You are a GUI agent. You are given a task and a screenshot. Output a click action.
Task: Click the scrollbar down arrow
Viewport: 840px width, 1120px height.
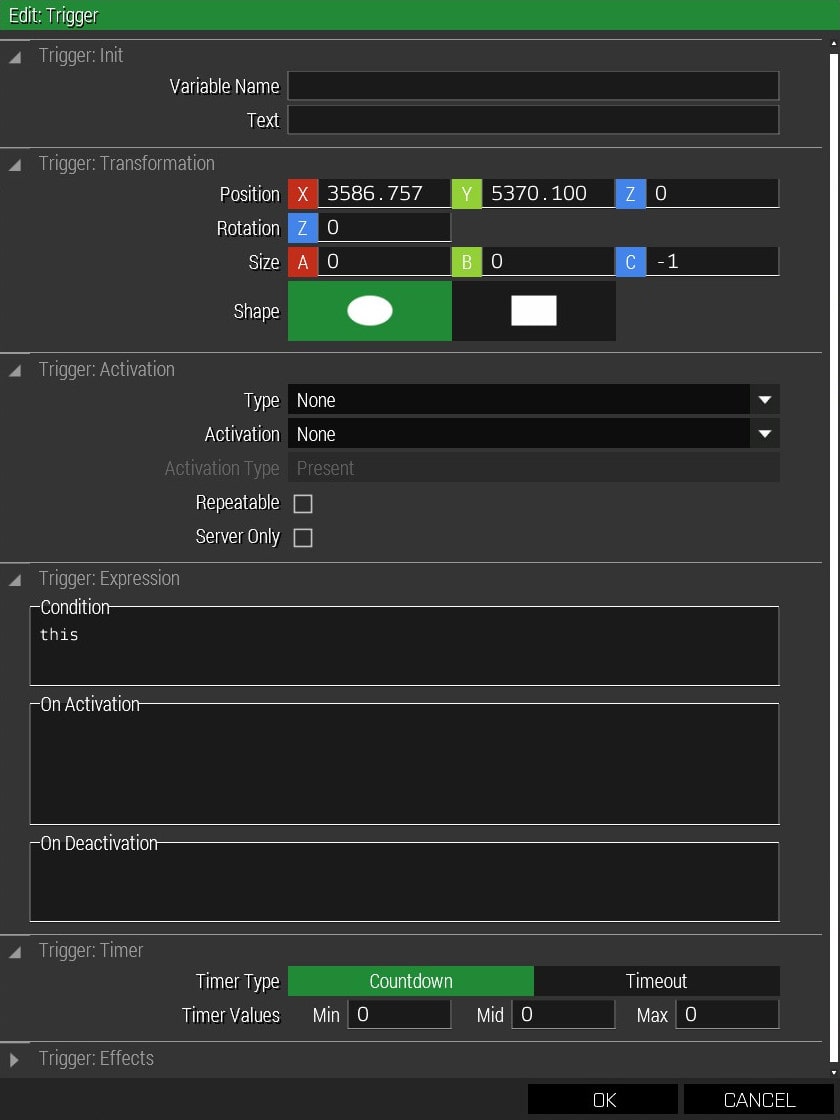834,1072
